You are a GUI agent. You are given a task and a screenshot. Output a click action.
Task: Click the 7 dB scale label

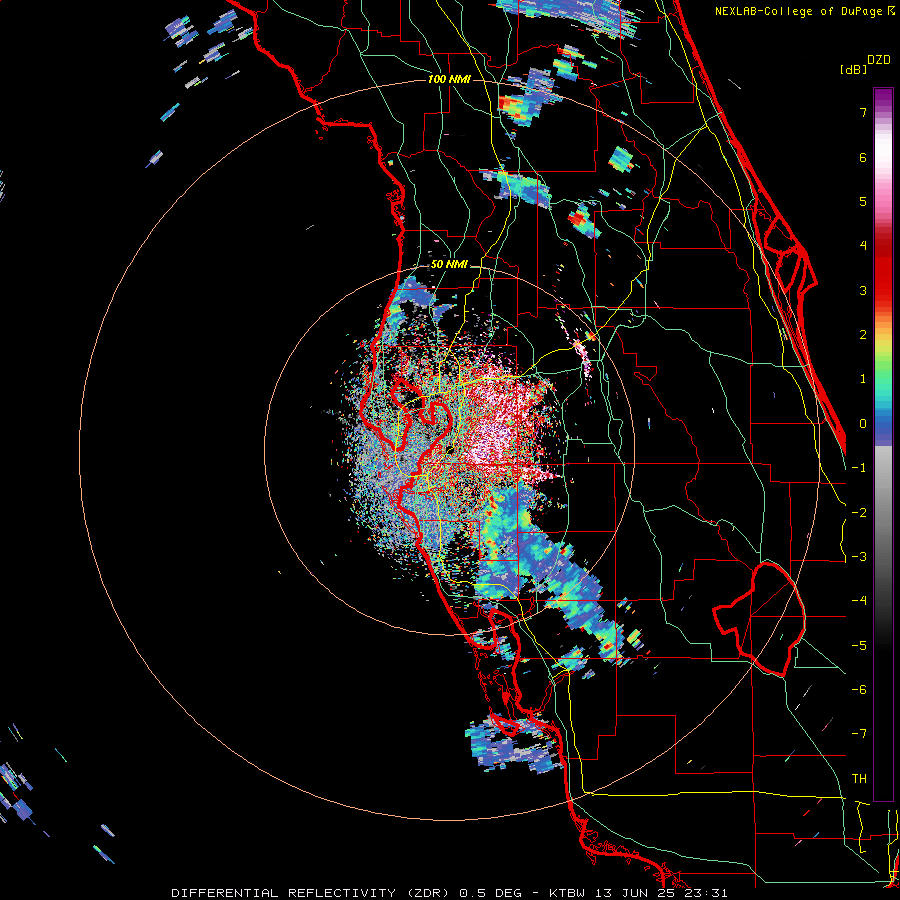[863, 112]
